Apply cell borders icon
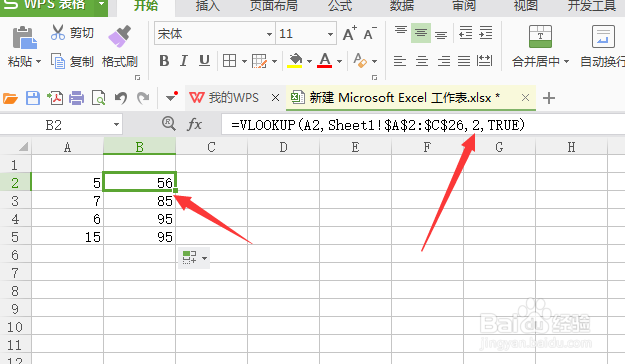This screenshot has width=625, height=364. (229, 61)
